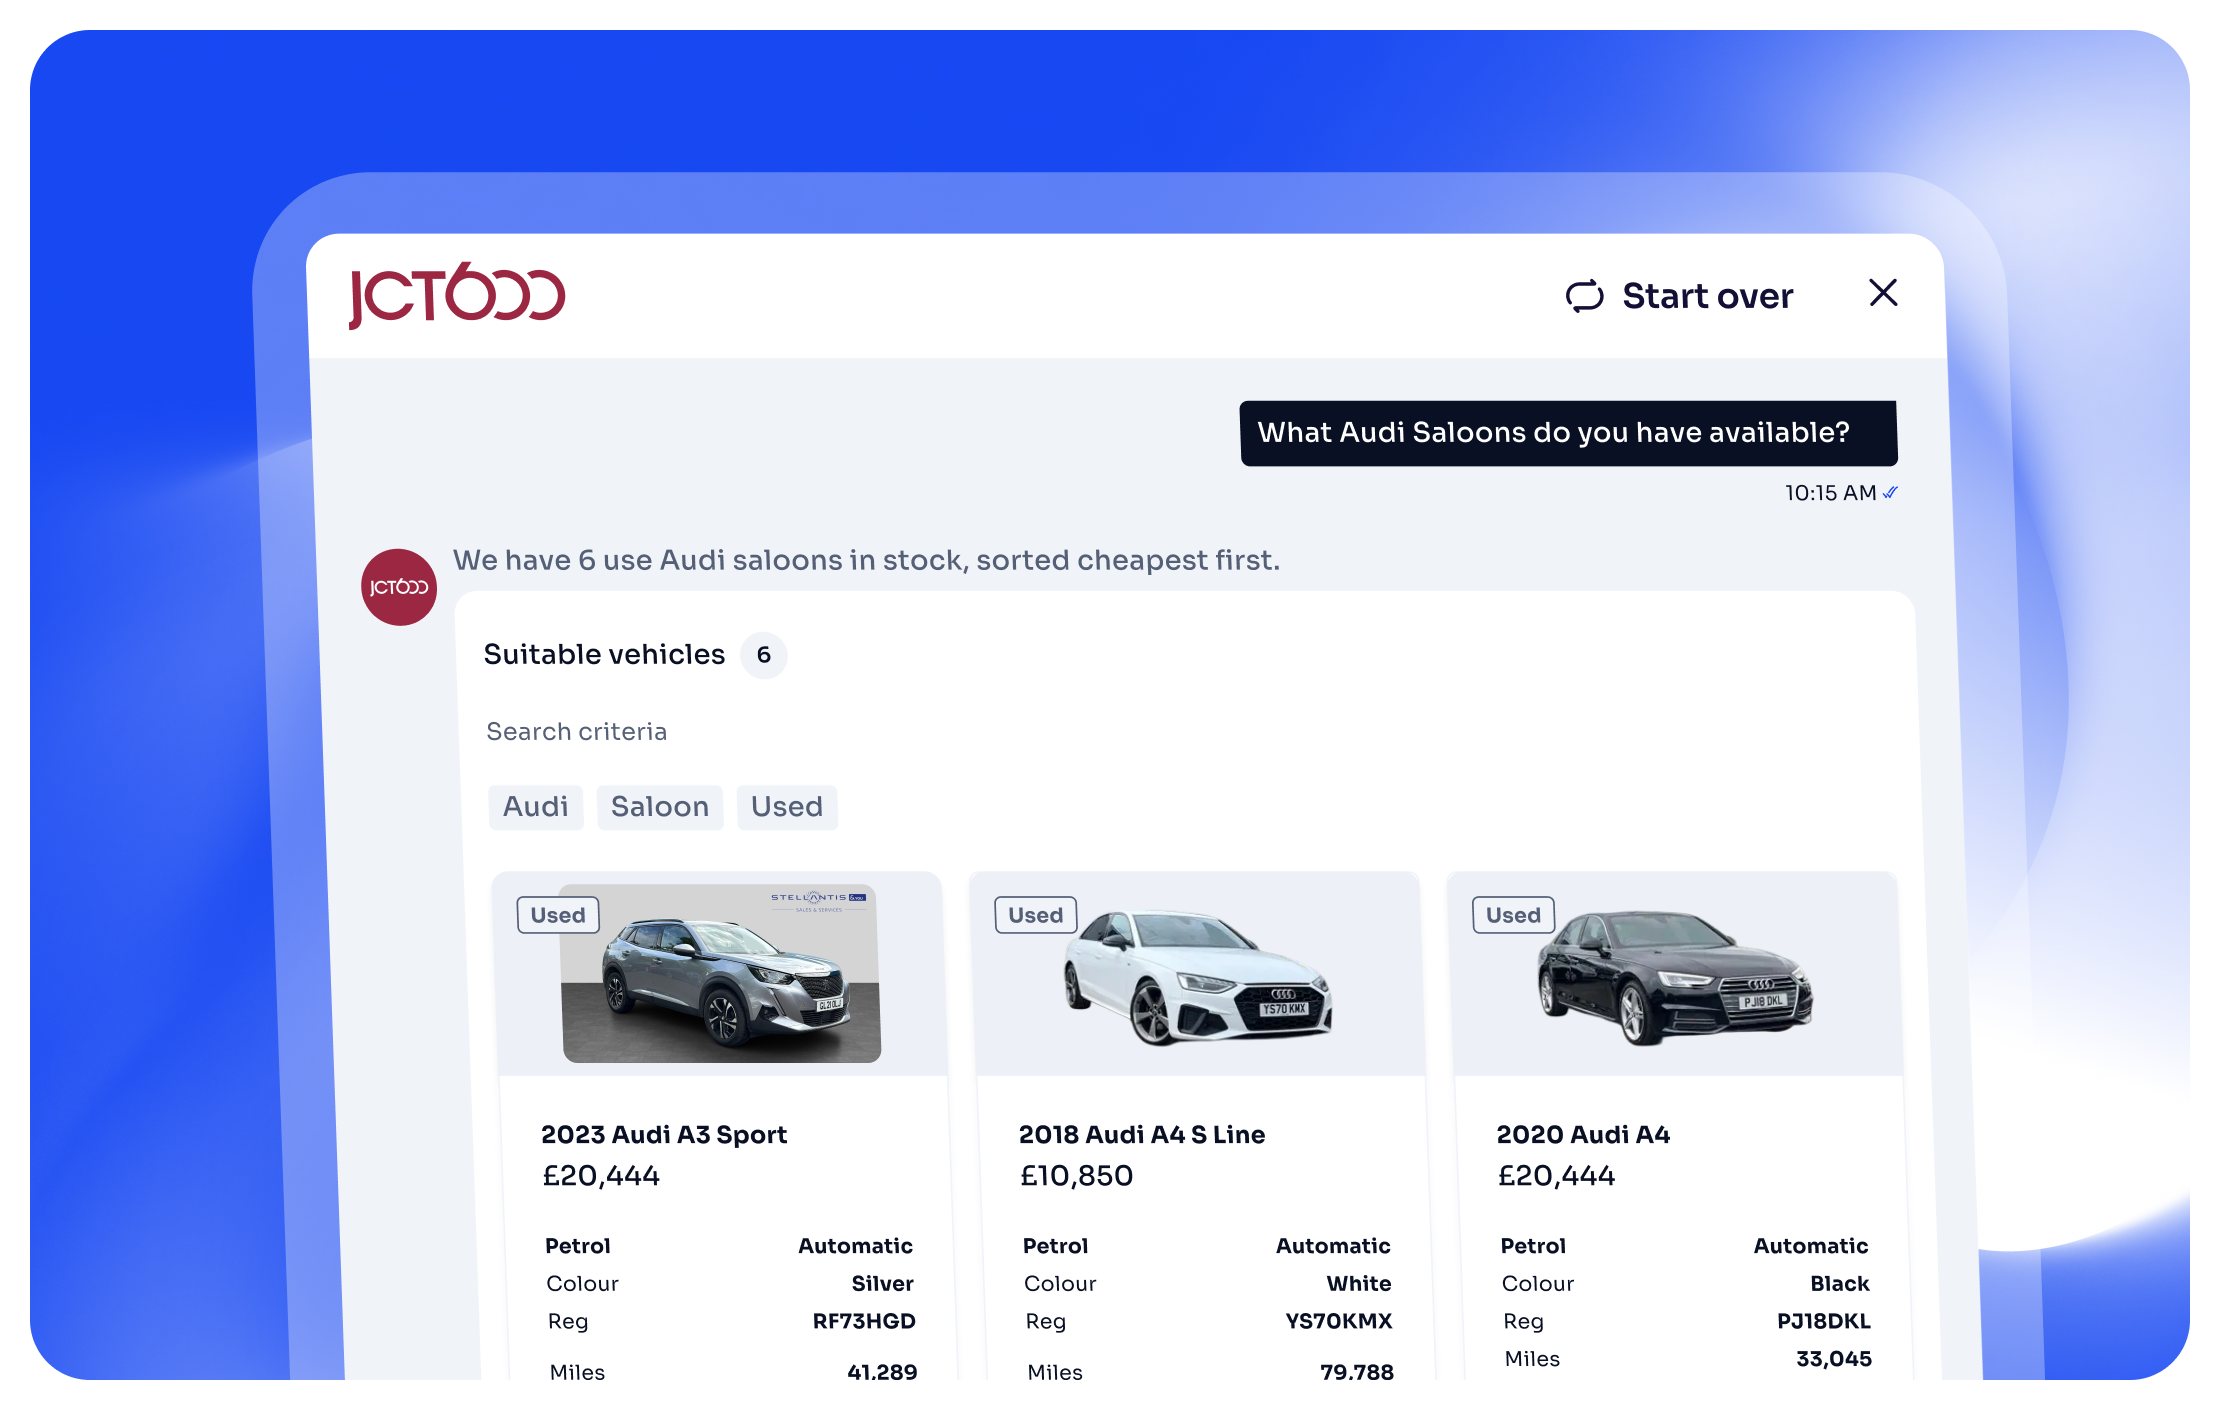Image resolution: width=2220 pixels, height=1410 pixels.
Task: Open the white 2018 Audi A4 S Line photo
Action: (x=1198, y=977)
